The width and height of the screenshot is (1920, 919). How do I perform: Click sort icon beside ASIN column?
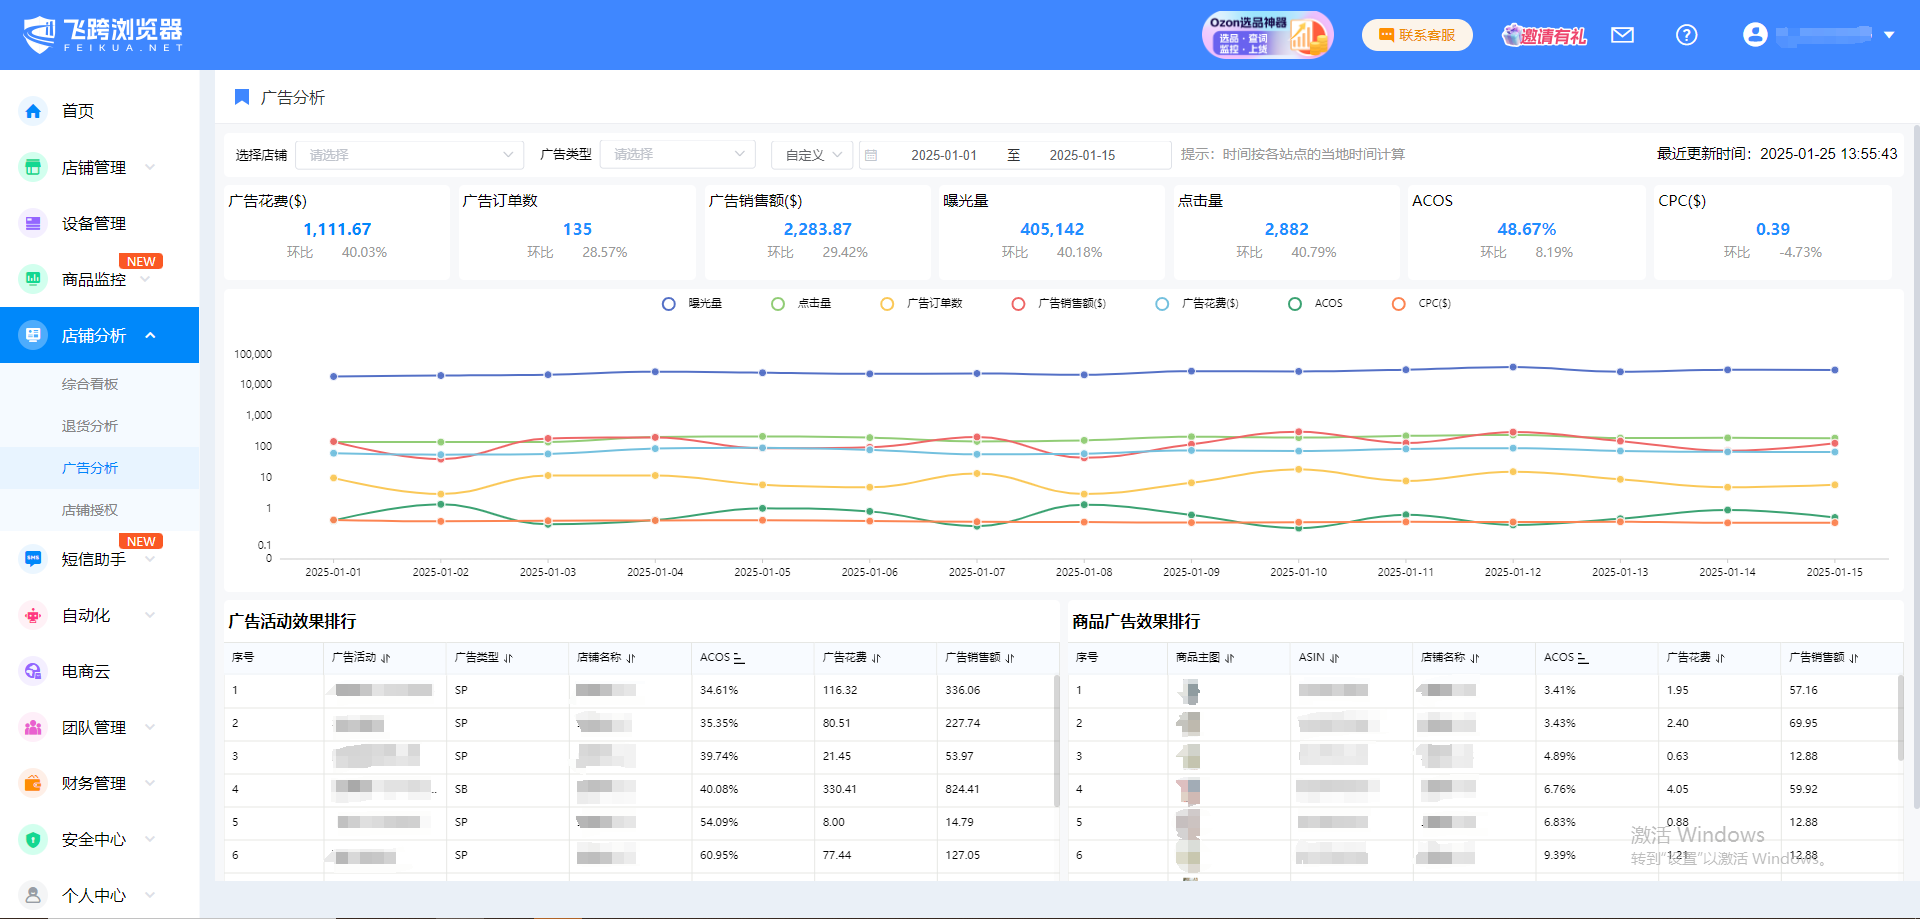click(x=1334, y=658)
